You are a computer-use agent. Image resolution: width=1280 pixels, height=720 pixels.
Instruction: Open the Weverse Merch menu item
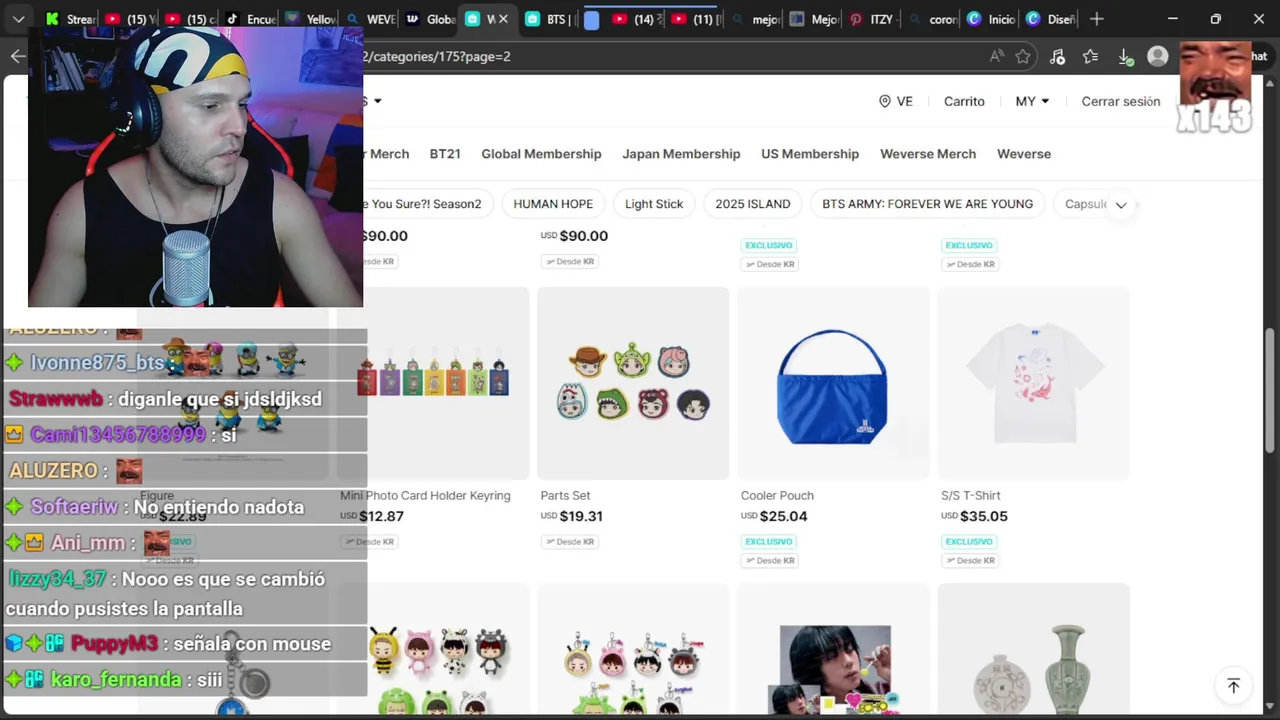[x=928, y=154]
